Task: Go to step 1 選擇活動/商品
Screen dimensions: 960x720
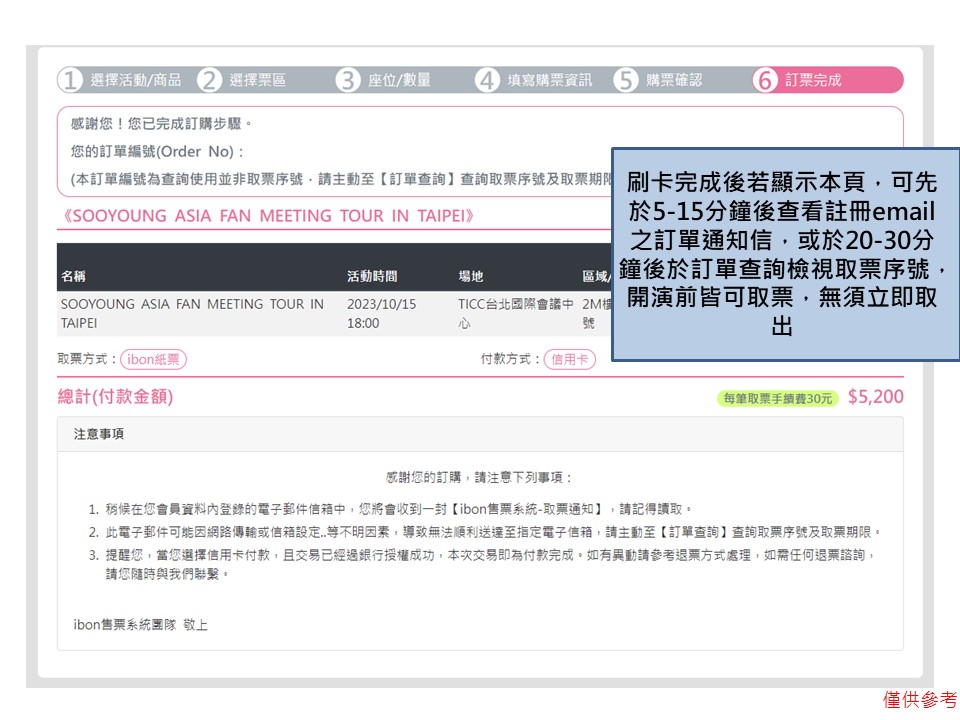Action: tap(120, 80)
